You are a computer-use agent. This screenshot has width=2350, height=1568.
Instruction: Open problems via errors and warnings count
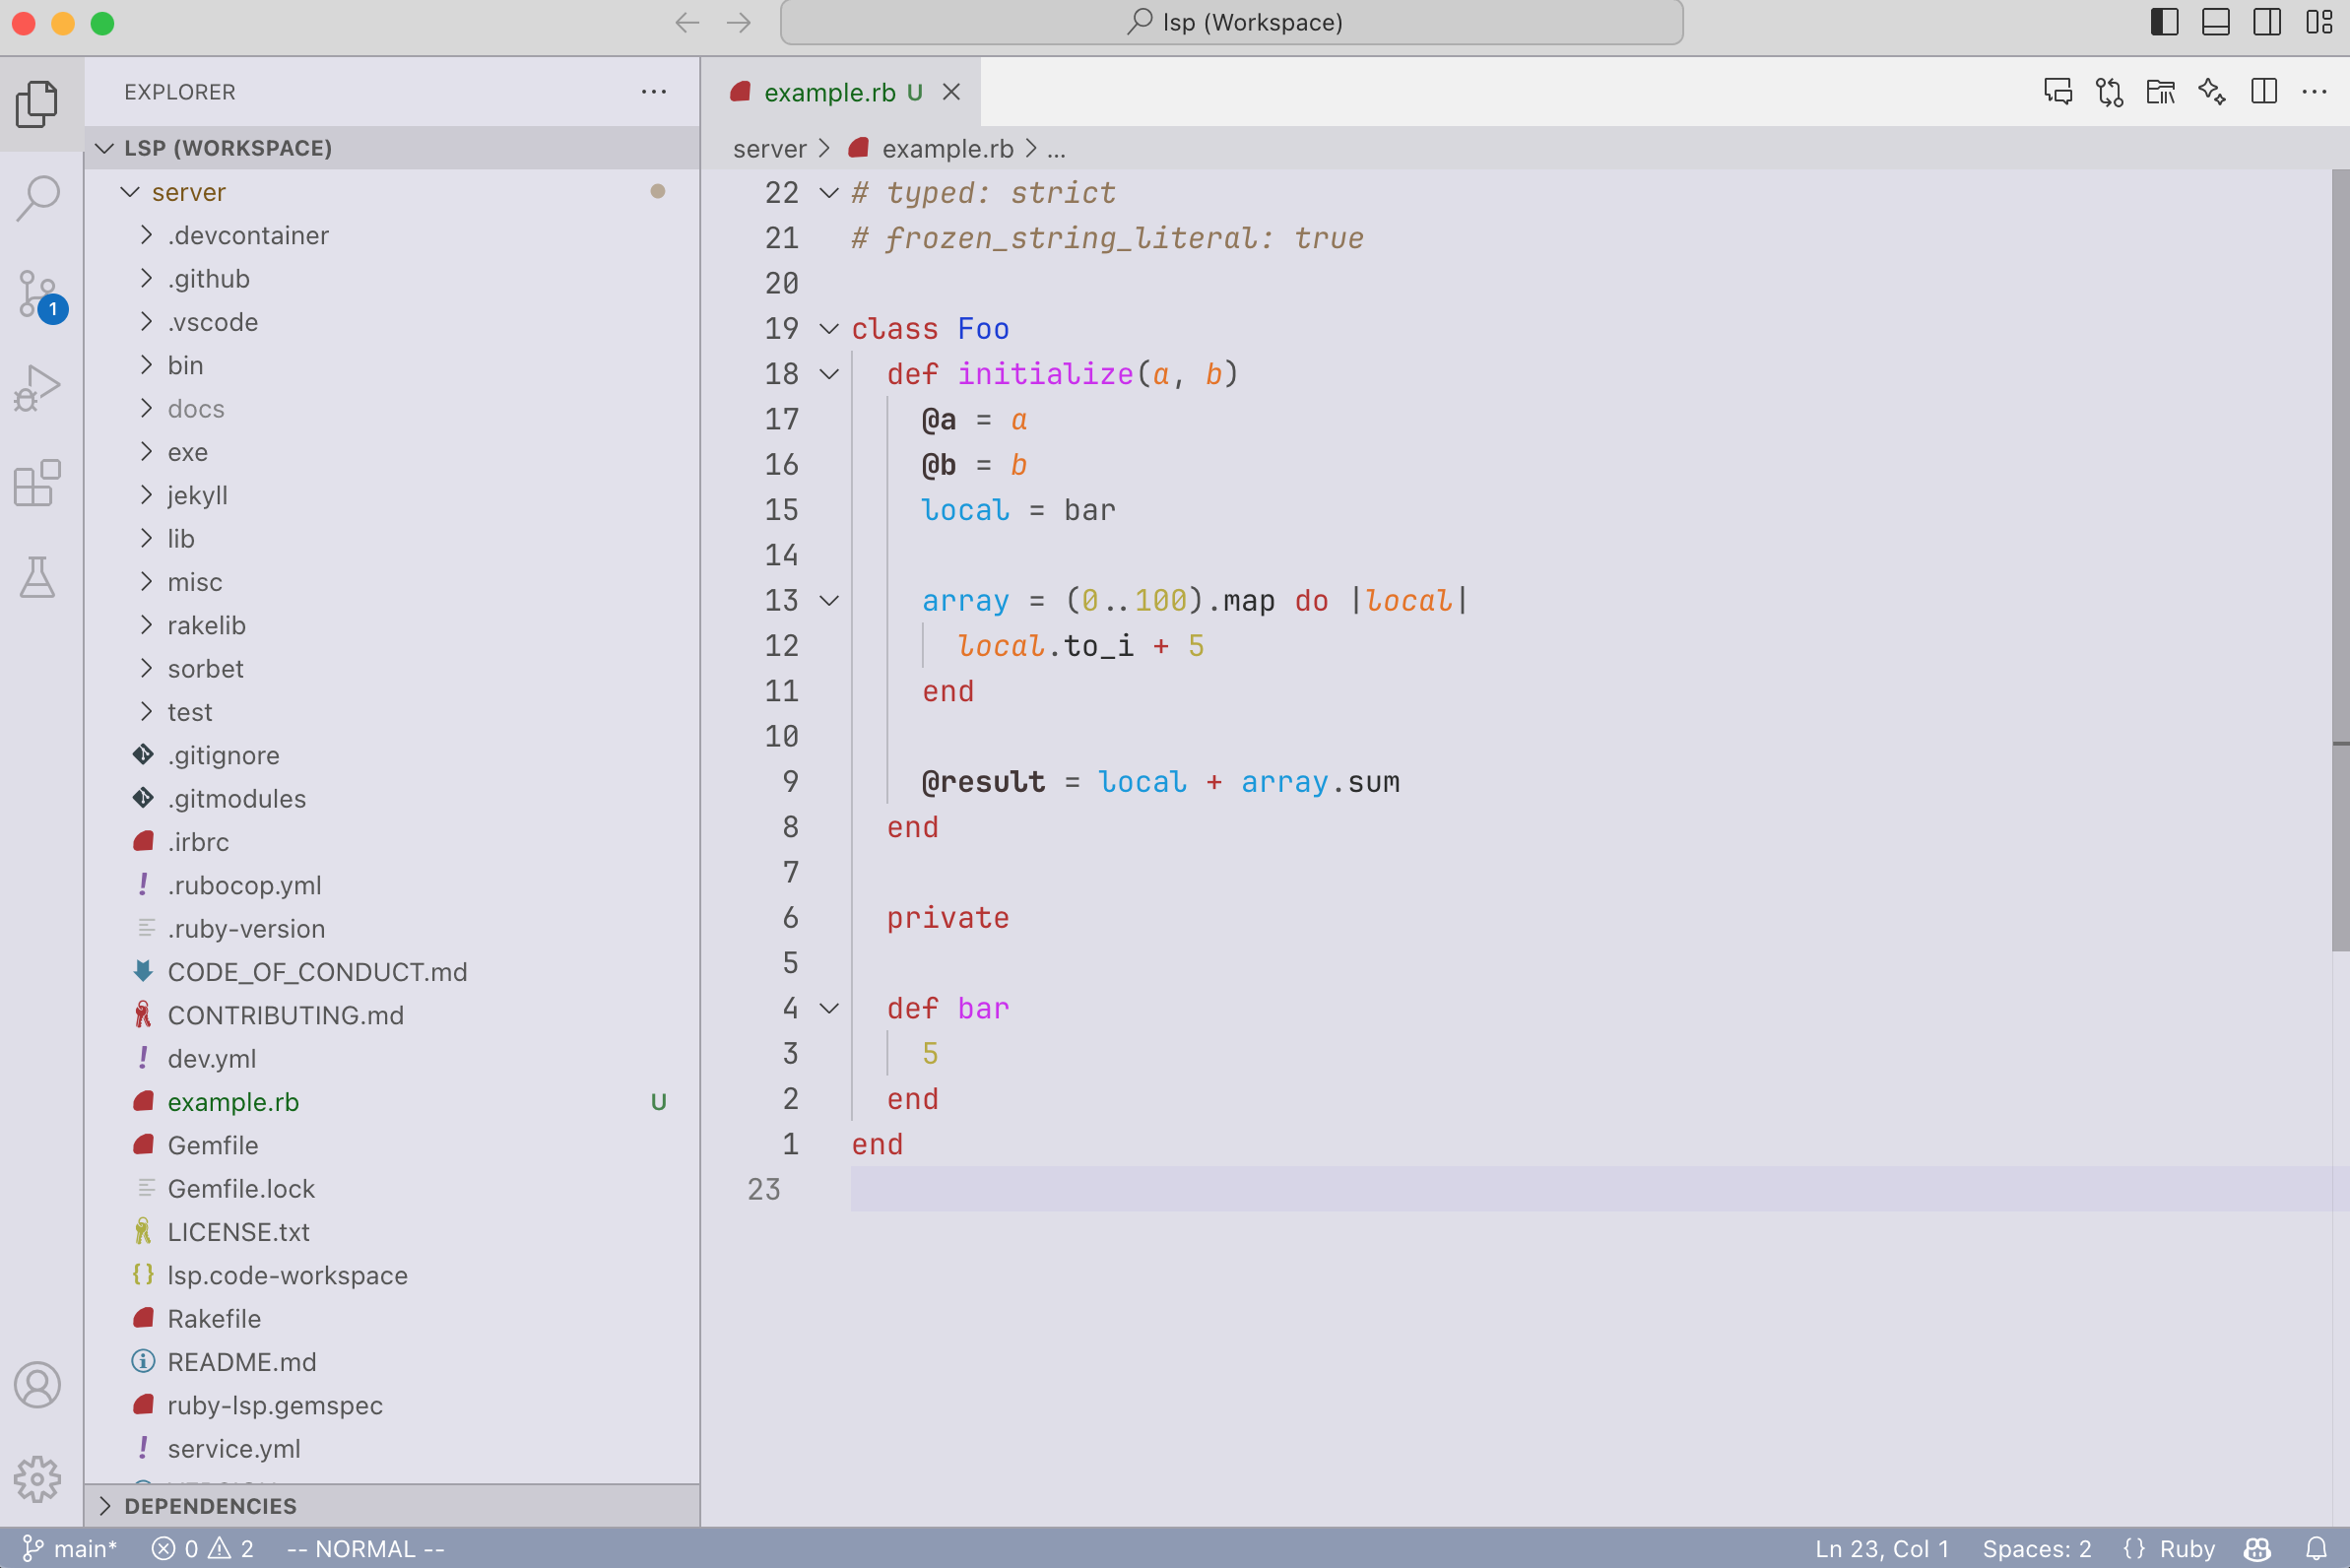(203, 1549)
